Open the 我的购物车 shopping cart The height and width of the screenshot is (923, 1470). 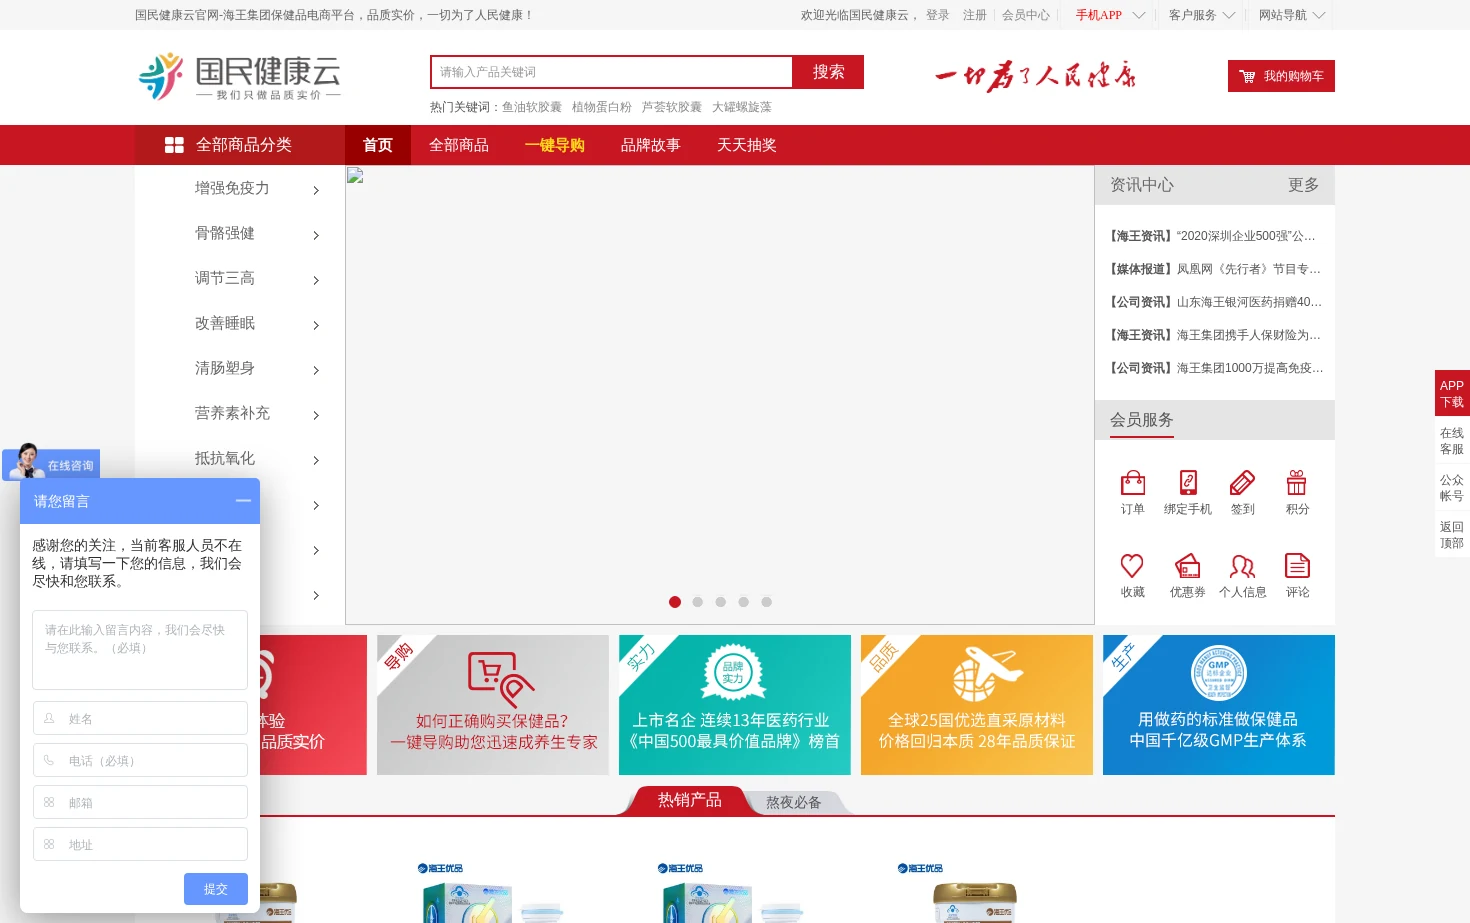coord(1281,76)
